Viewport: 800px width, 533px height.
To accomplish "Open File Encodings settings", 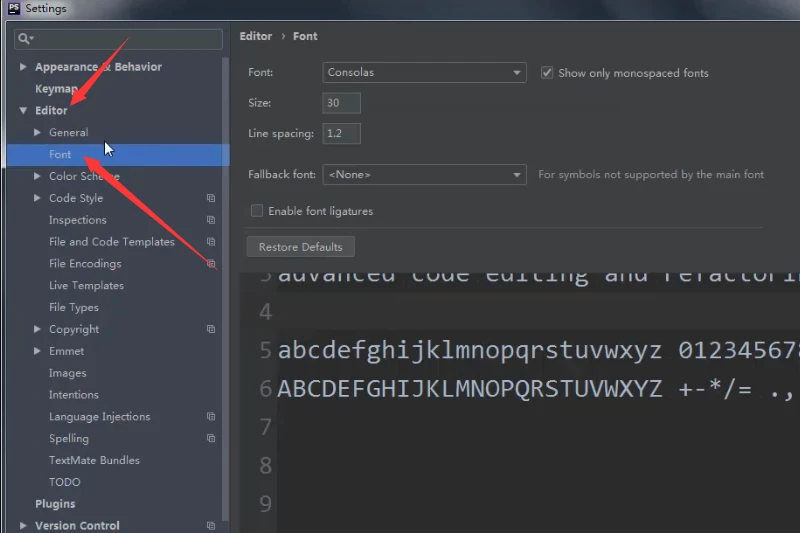I will (x=85, y=264).
